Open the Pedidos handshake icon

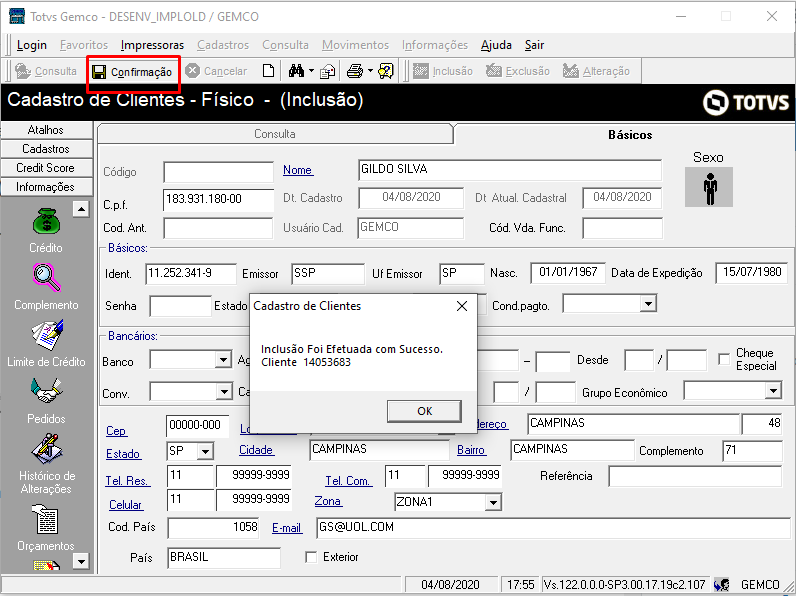[x=46, y=391]
